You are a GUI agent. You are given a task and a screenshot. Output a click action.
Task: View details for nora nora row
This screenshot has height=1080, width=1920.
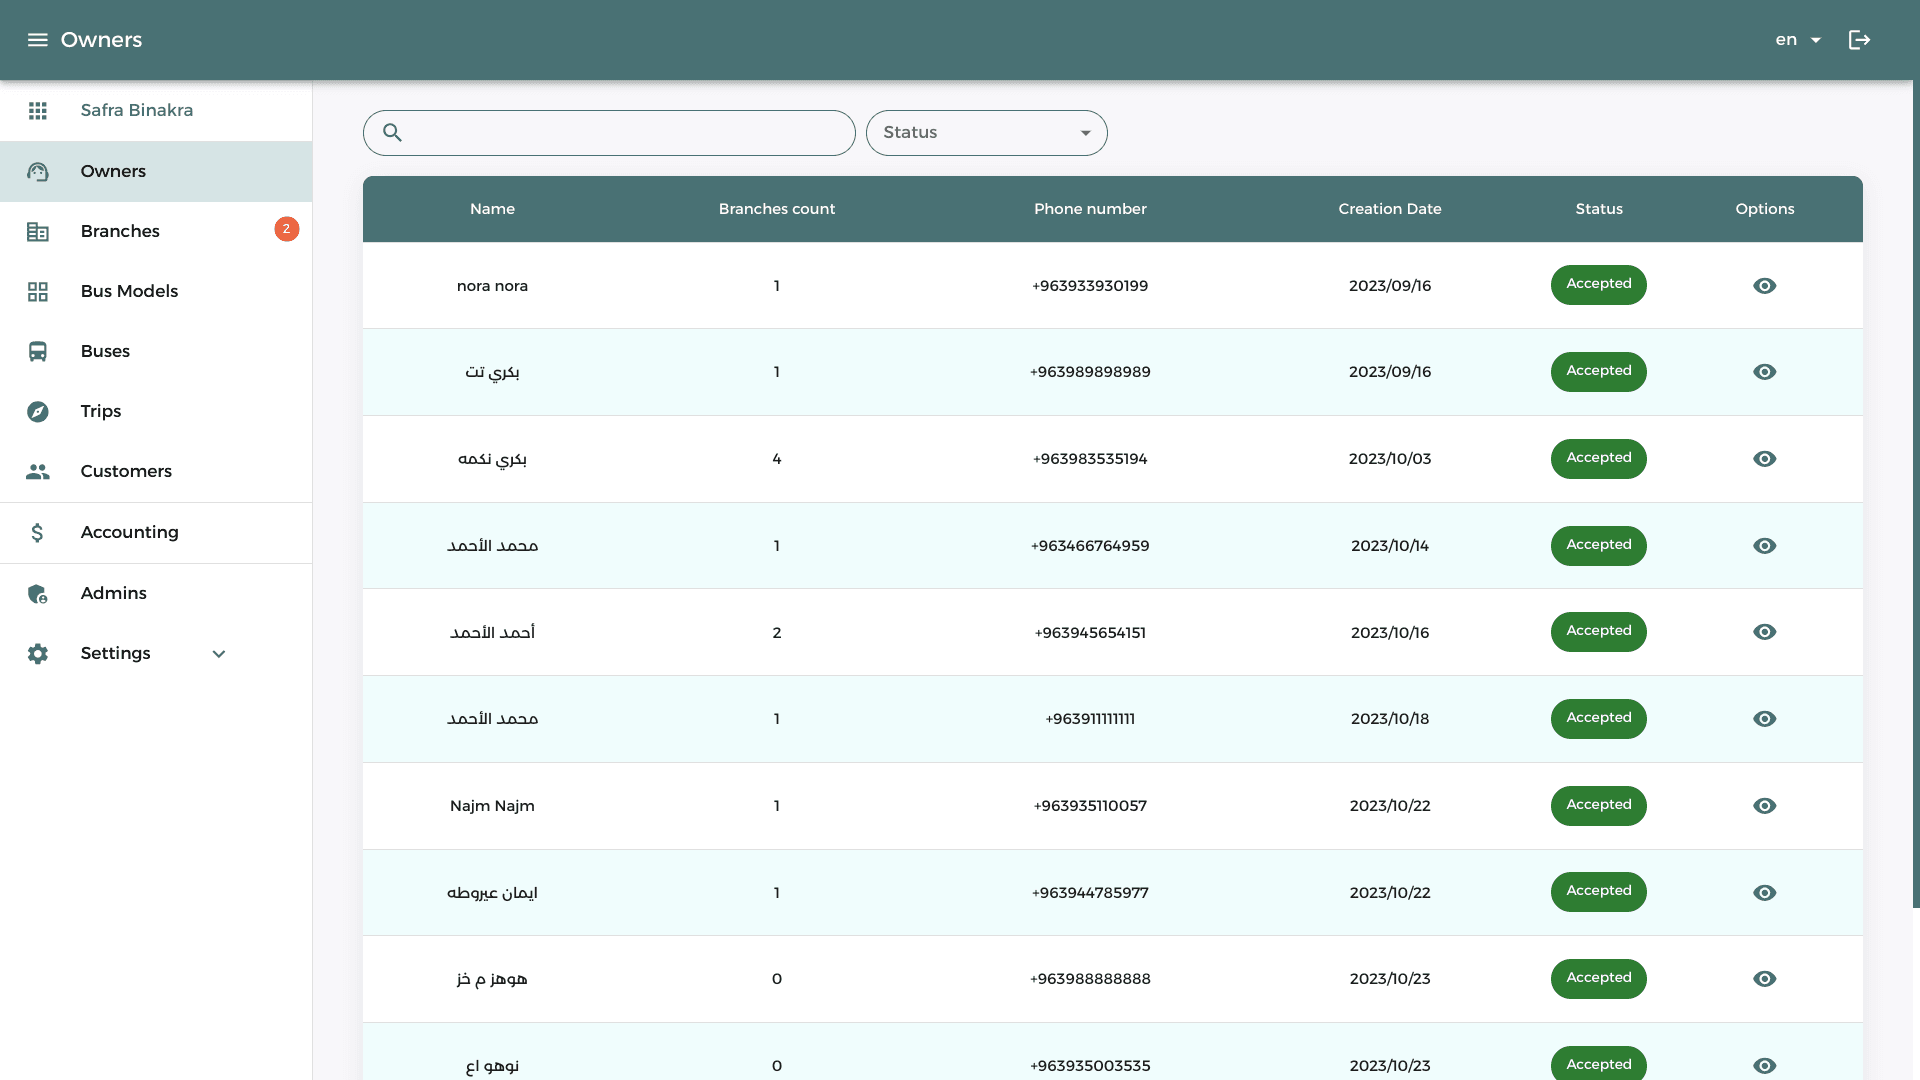[x=1764, y=286]
